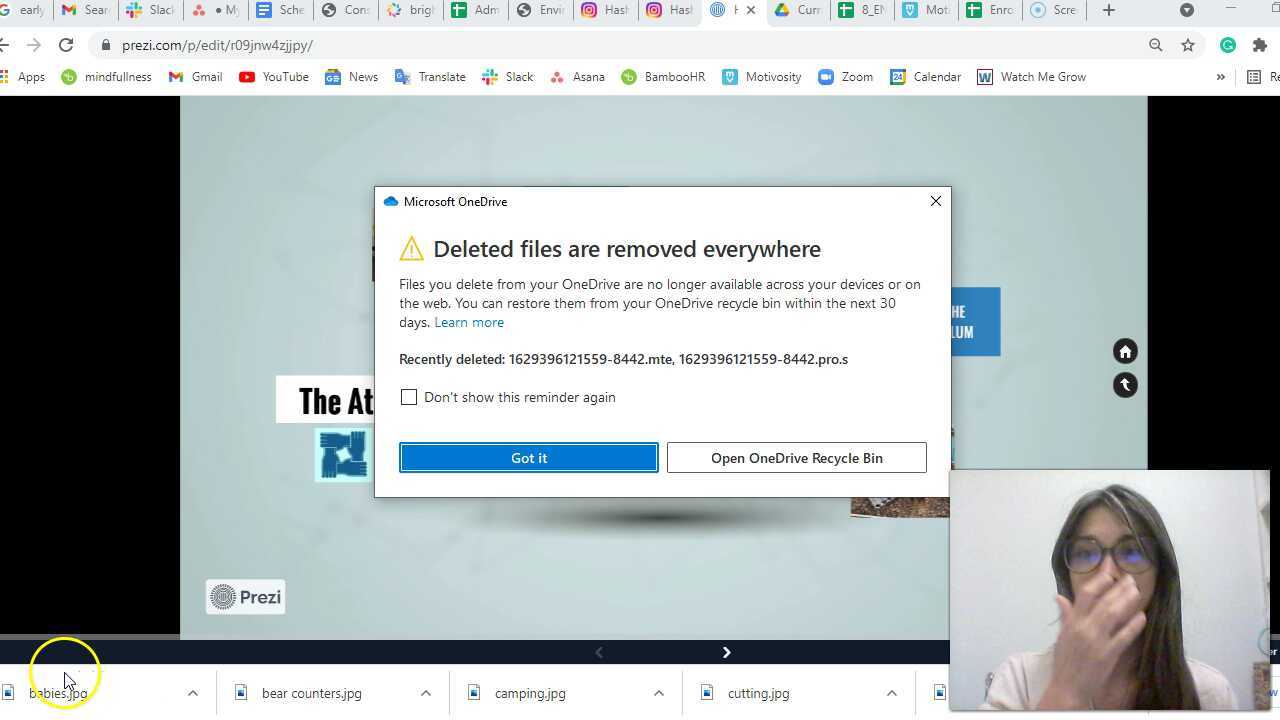Viewport: 1280px width, 720px height.
Task: Click the Got it button
Action: [x=529, y=457]
